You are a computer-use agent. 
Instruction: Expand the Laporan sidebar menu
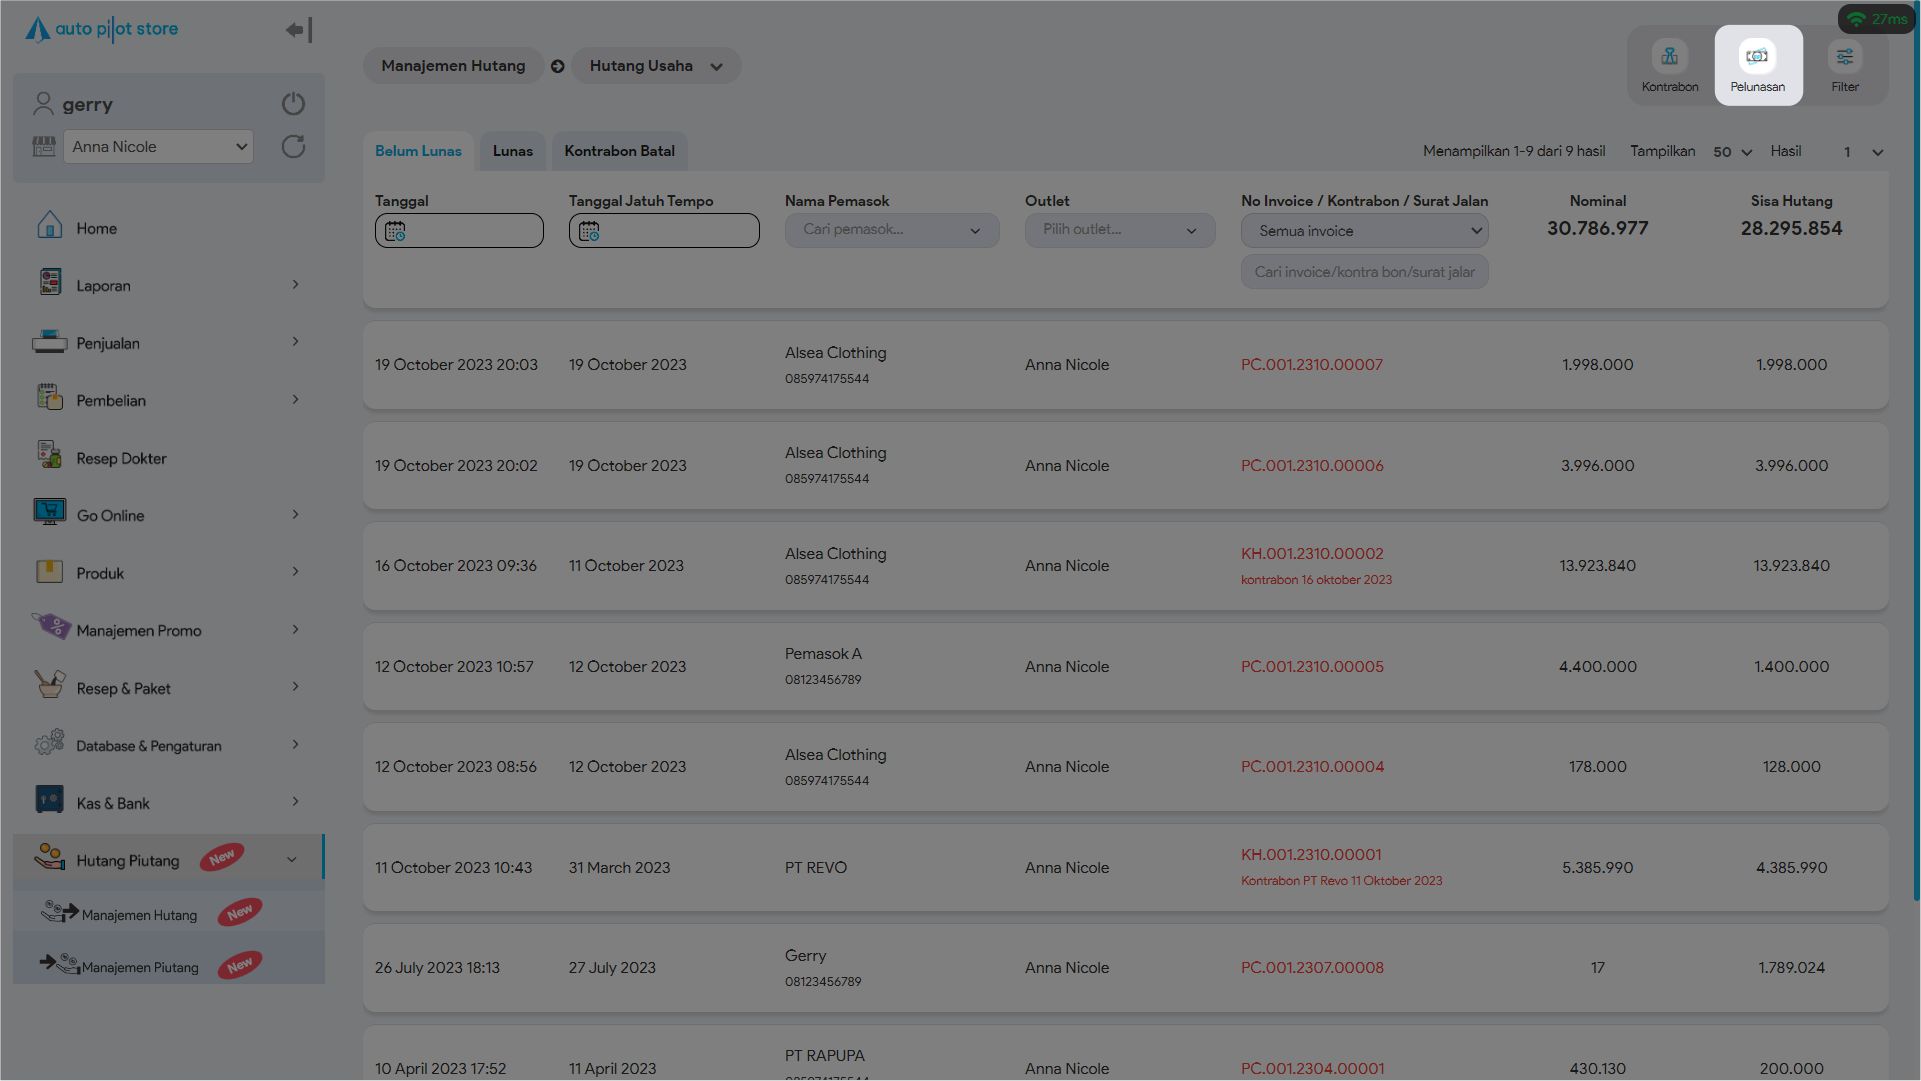click(103, 286)
